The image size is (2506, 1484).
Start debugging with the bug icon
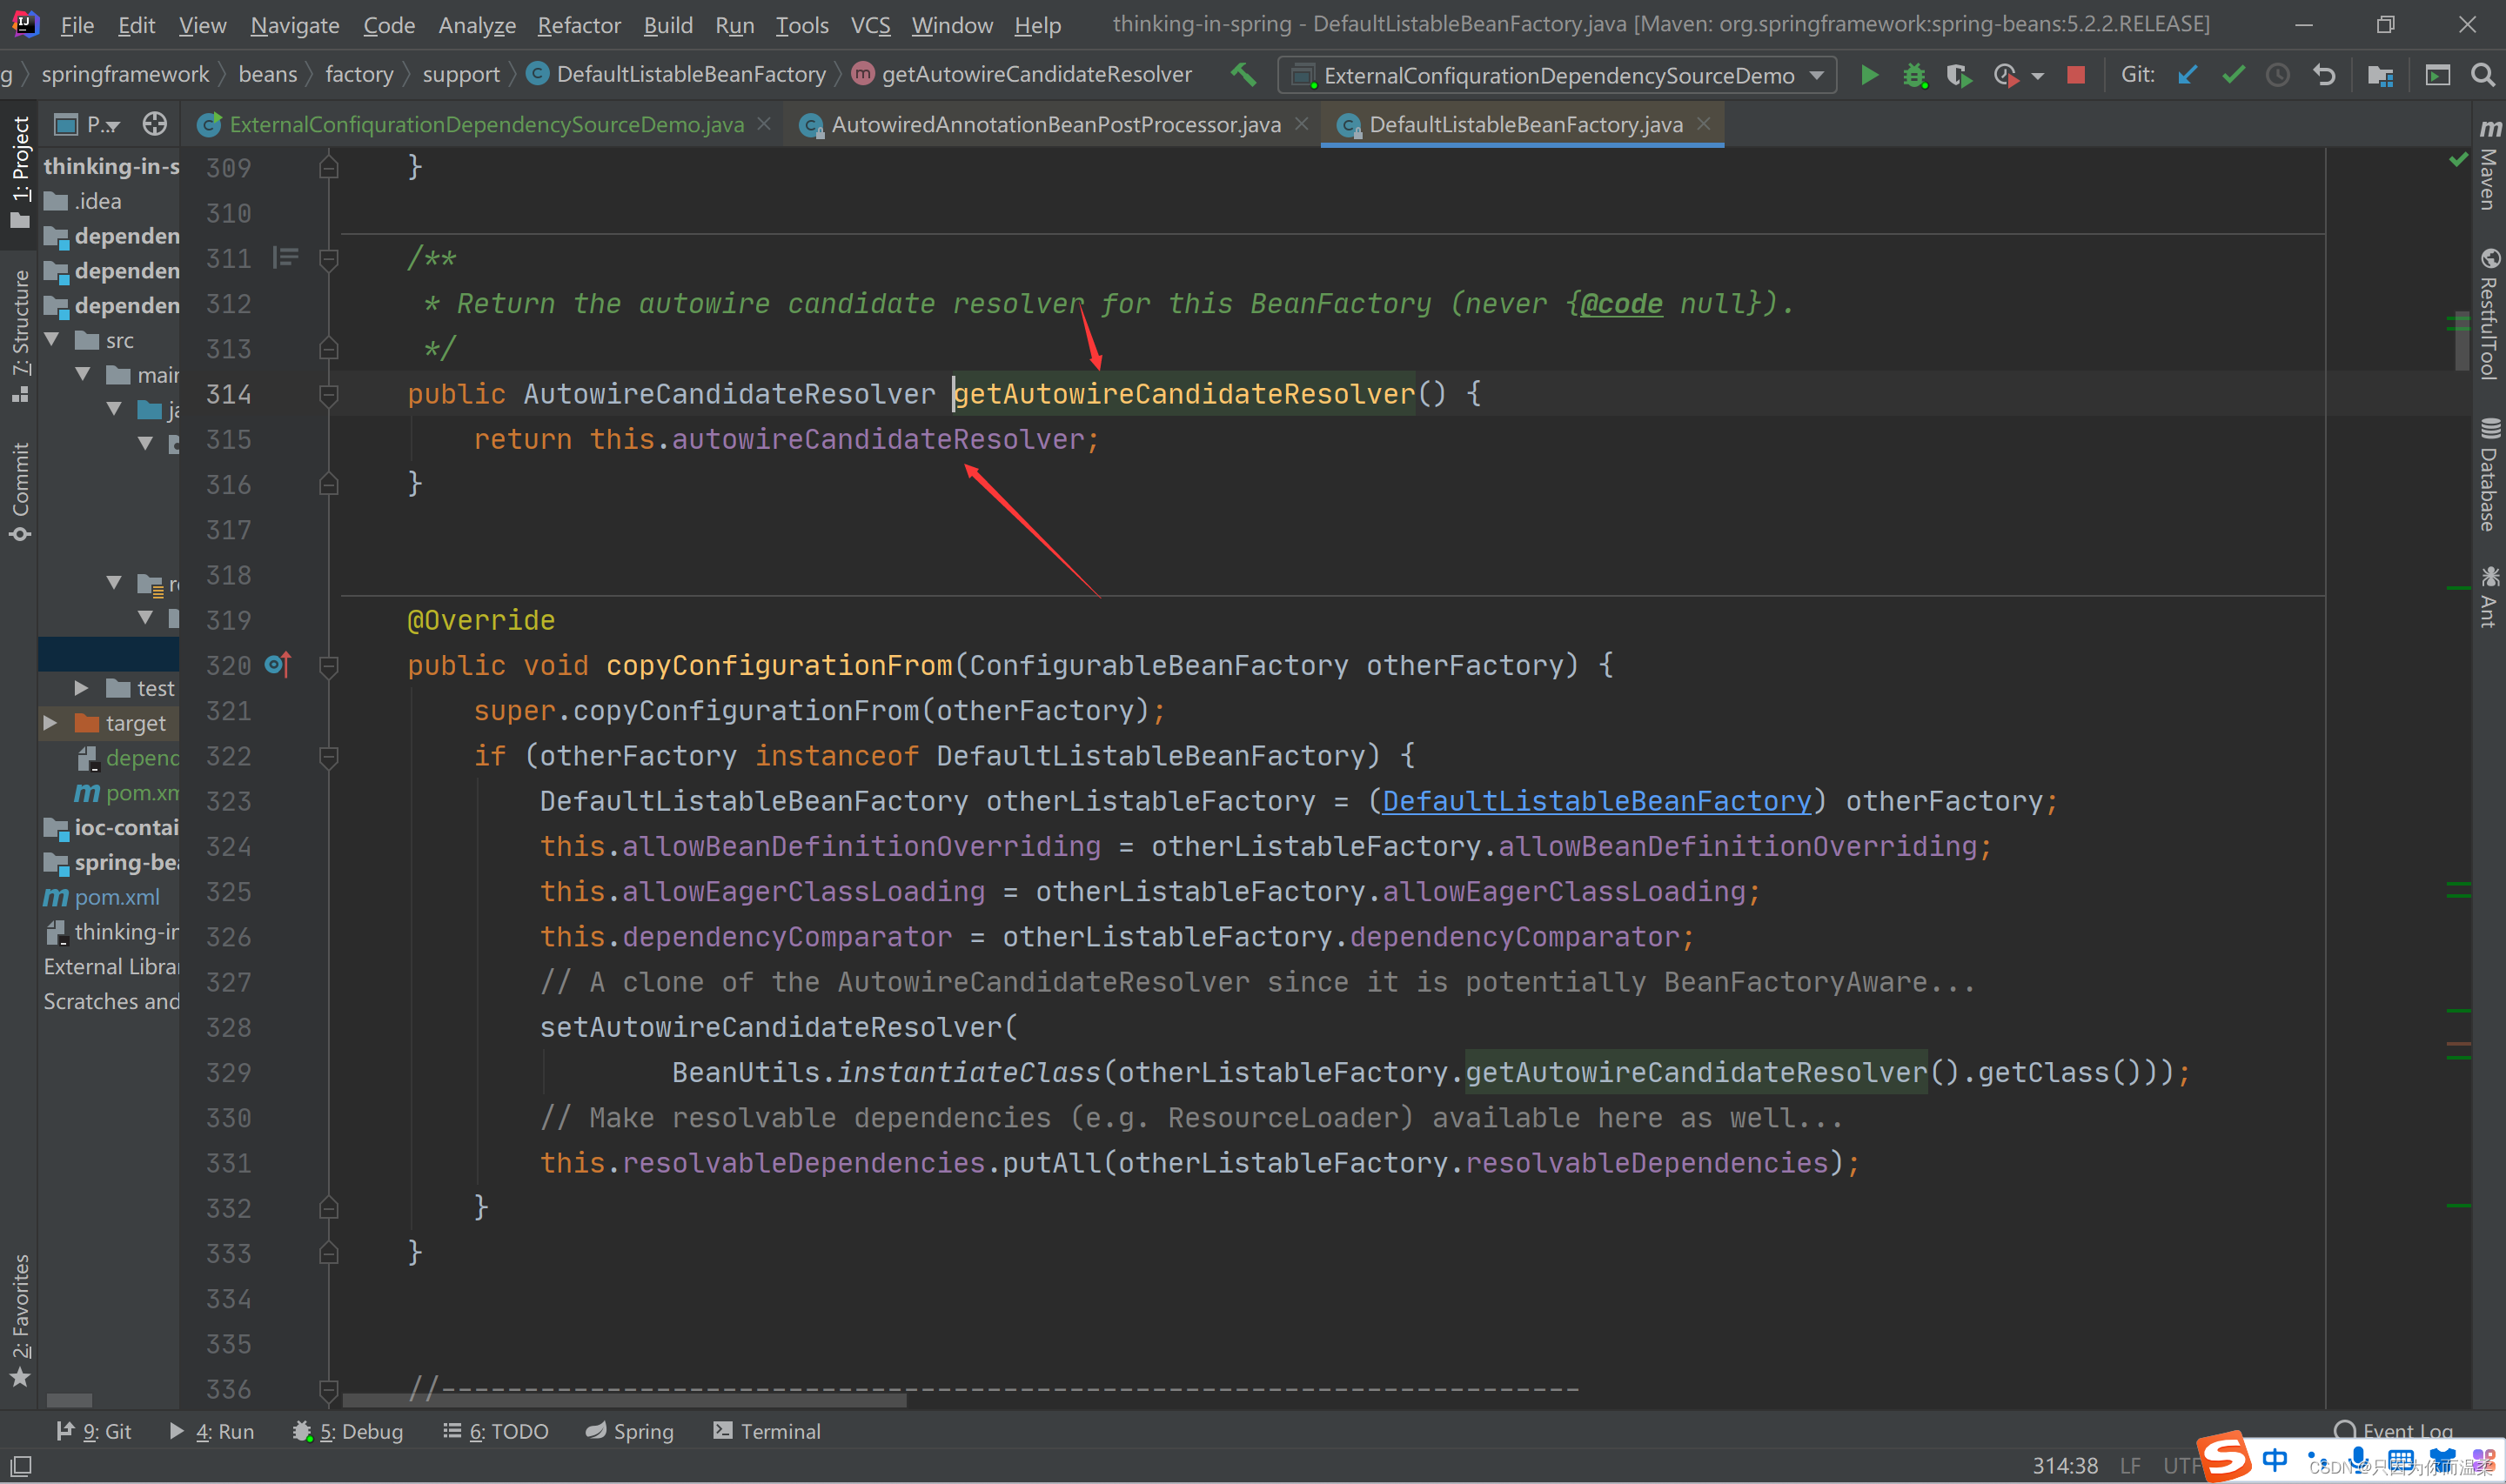(1913, 75)
